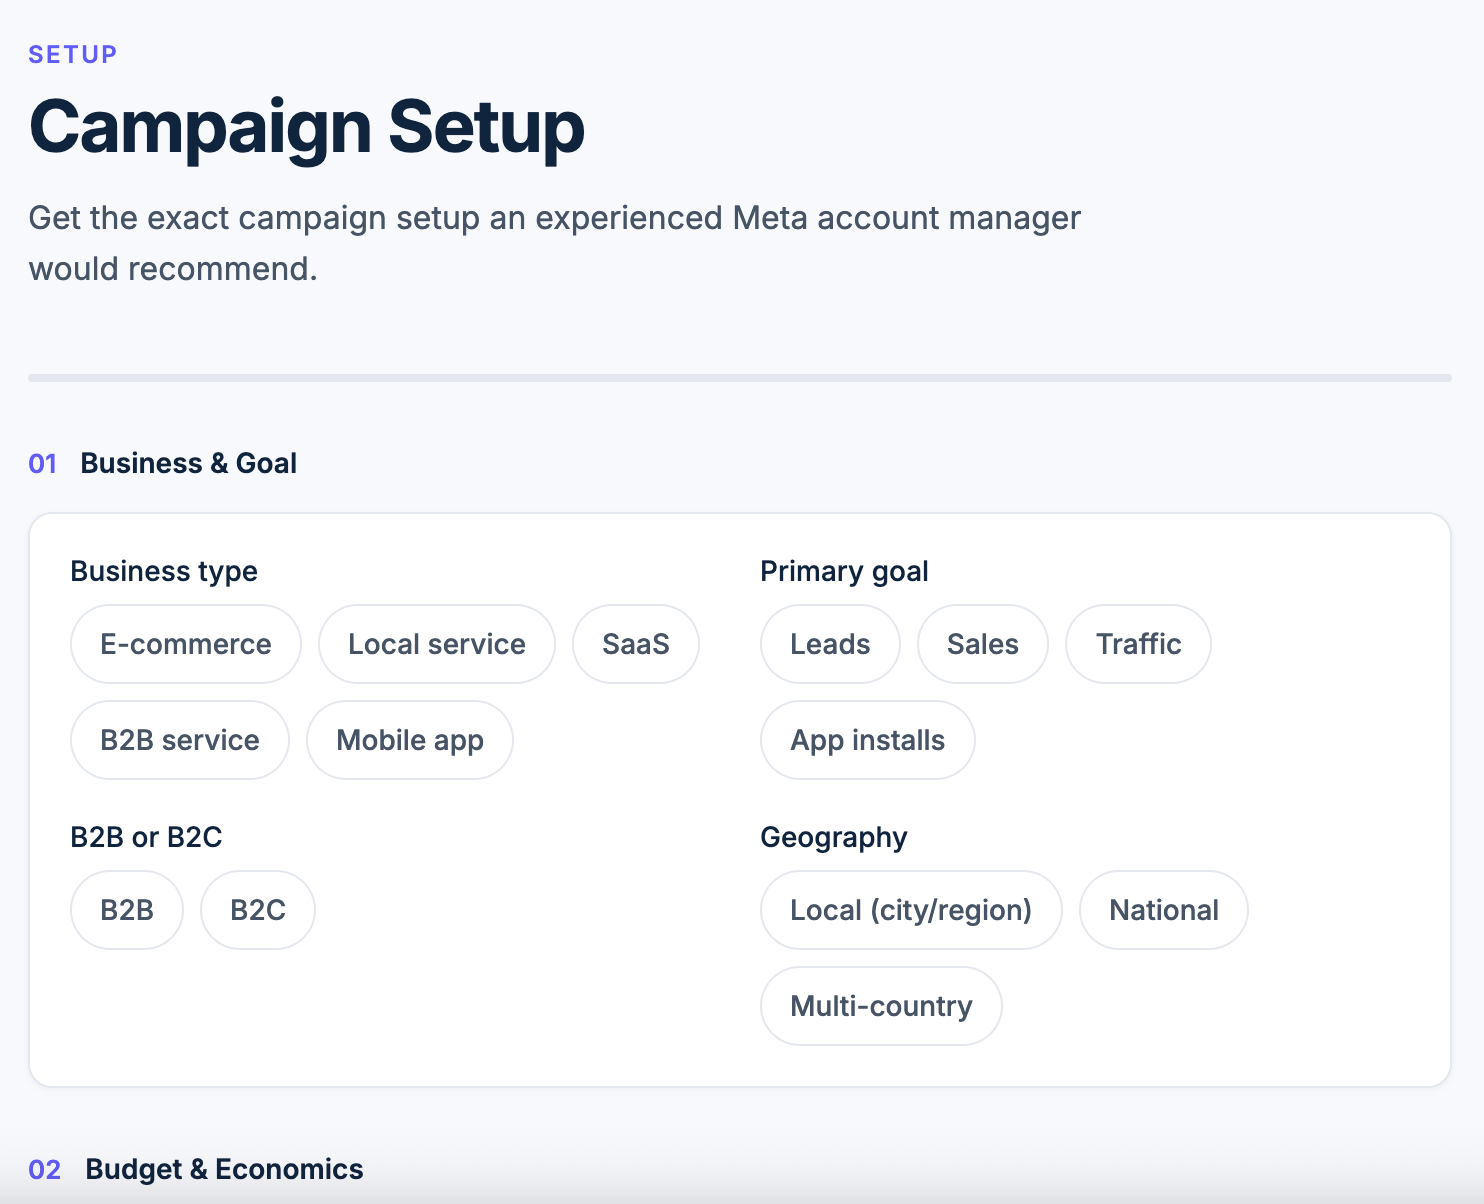Choose Local service business type
The image size is (1484, 1204).
[436, 644]
